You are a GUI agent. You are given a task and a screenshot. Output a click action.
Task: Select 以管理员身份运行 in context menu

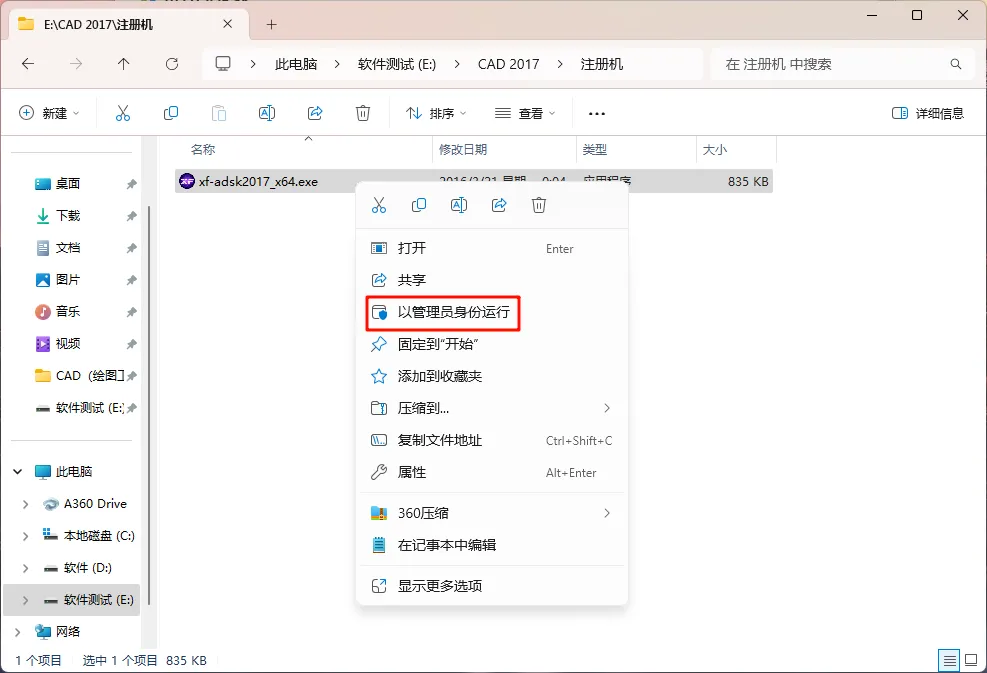[x=492, y=312]
